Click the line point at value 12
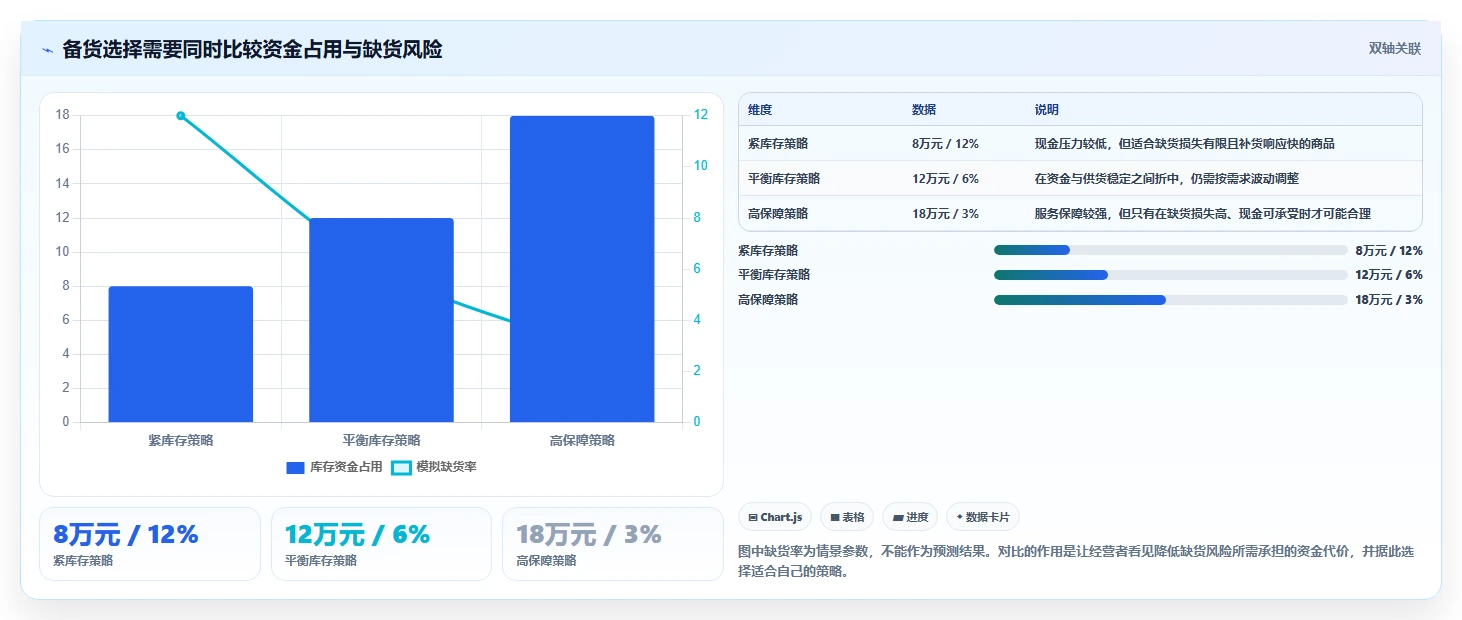 point(181,116)
